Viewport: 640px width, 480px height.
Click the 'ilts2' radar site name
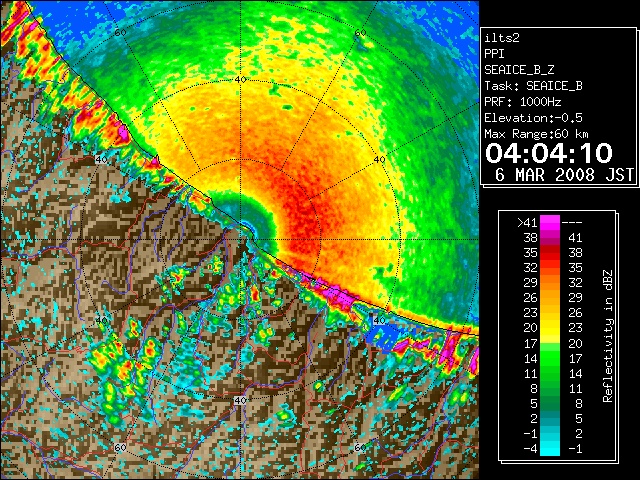click(x=502, y=38)
